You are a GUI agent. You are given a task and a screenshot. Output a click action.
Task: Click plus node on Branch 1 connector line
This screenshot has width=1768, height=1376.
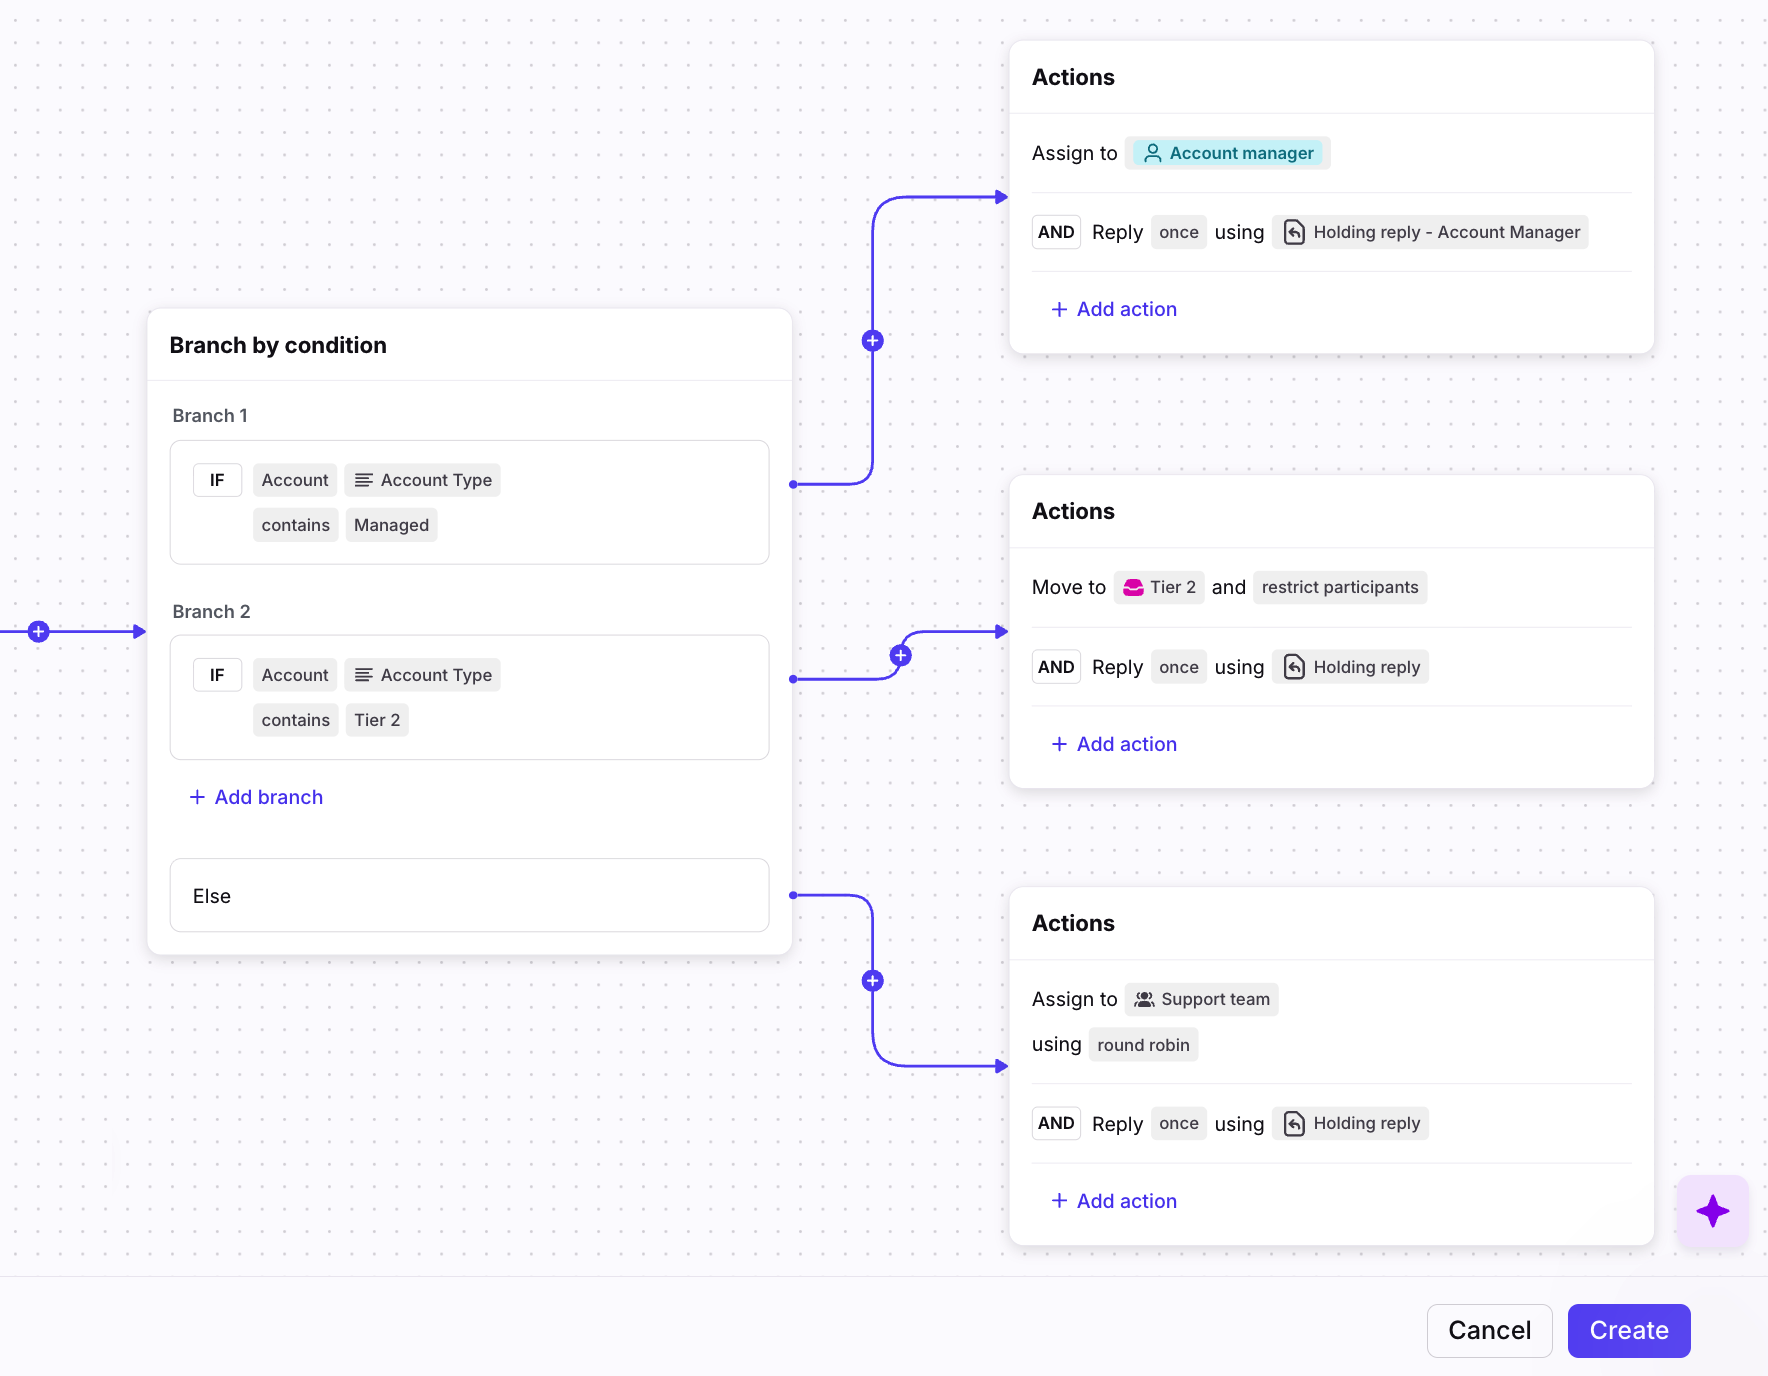pos(872,341)
